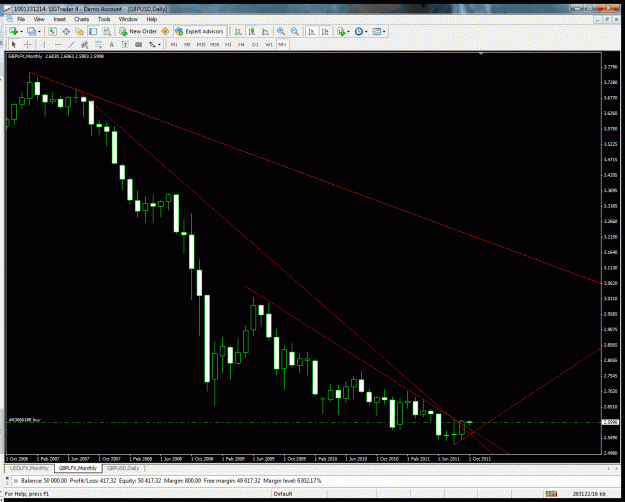Select the Text Label tool
The height and width of the screenshot is (502, 625).
[x=125, y=45]
